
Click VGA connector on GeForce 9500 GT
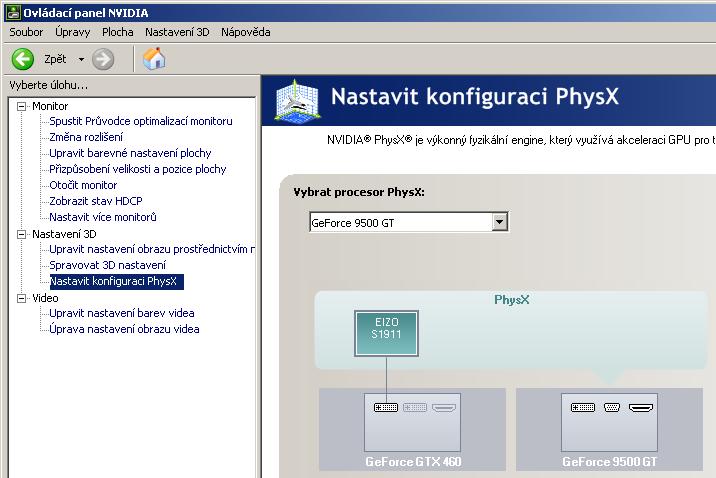pyautogui.click(x=611, y=407)
